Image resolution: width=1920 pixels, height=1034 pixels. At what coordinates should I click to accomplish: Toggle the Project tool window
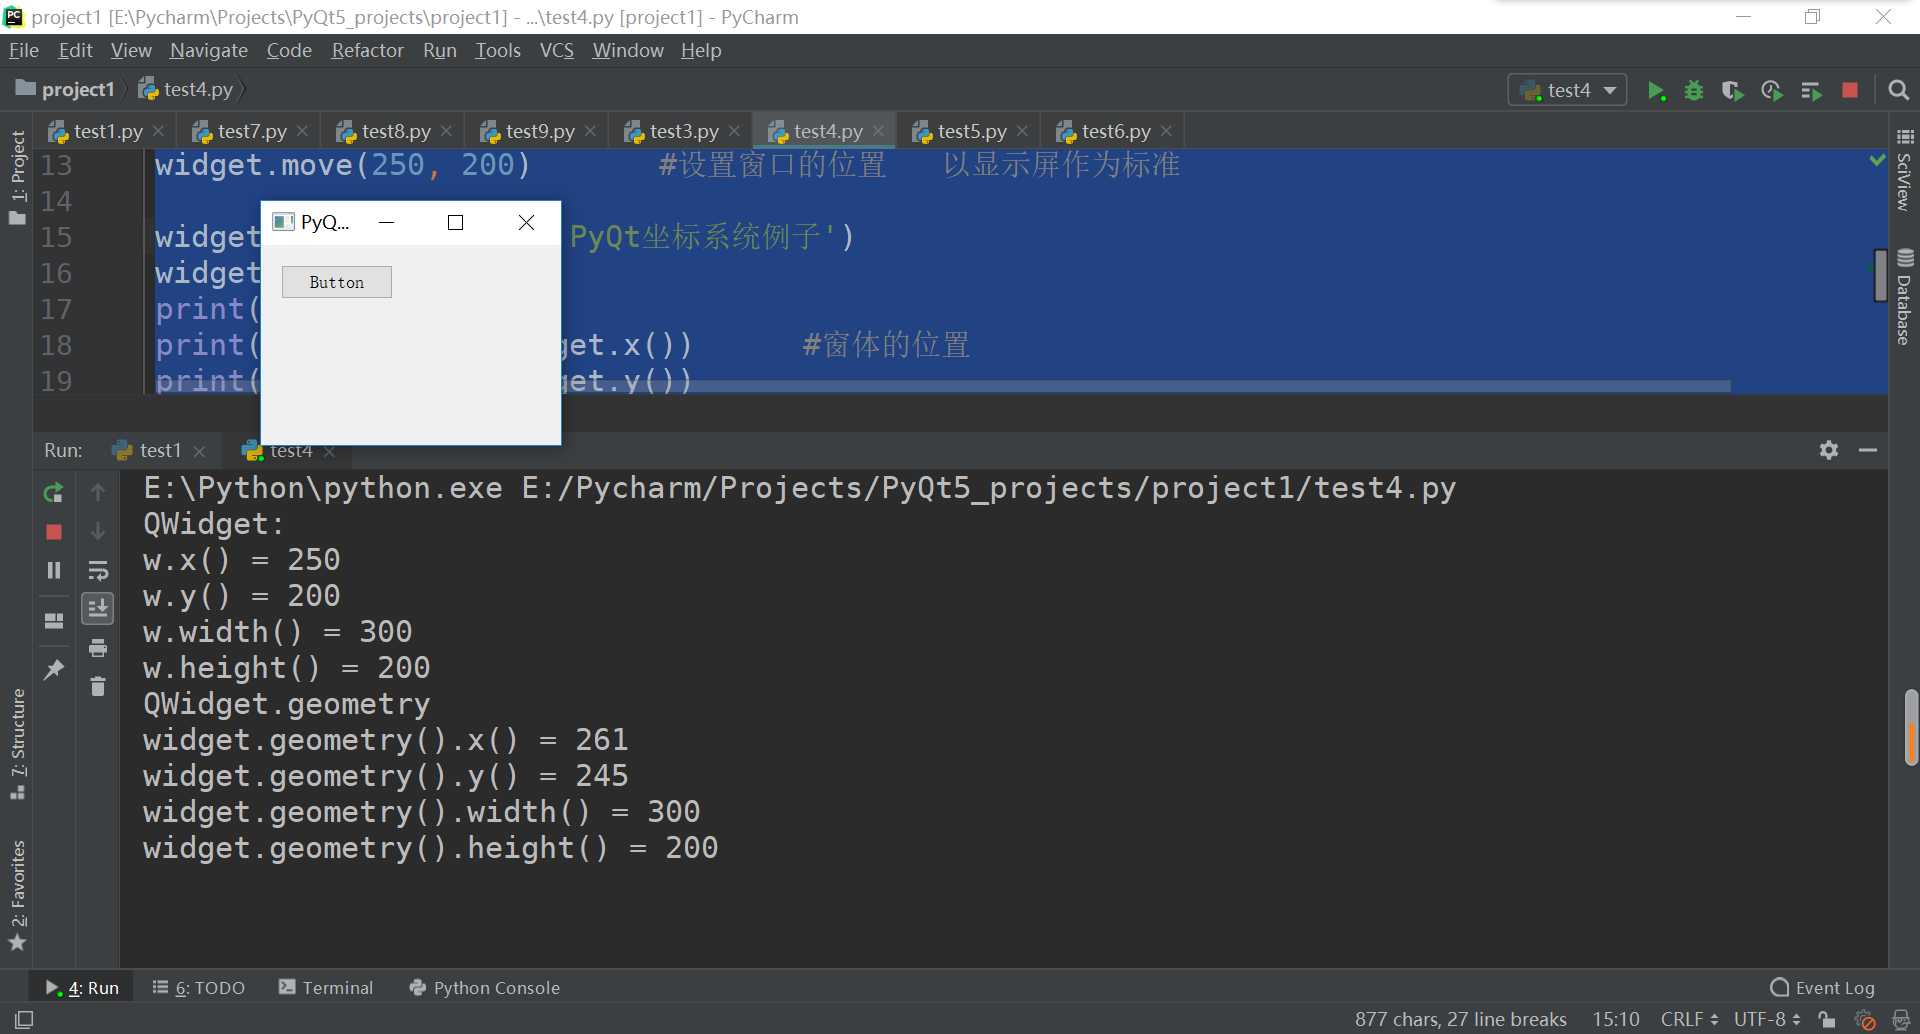tap(17, 178)
